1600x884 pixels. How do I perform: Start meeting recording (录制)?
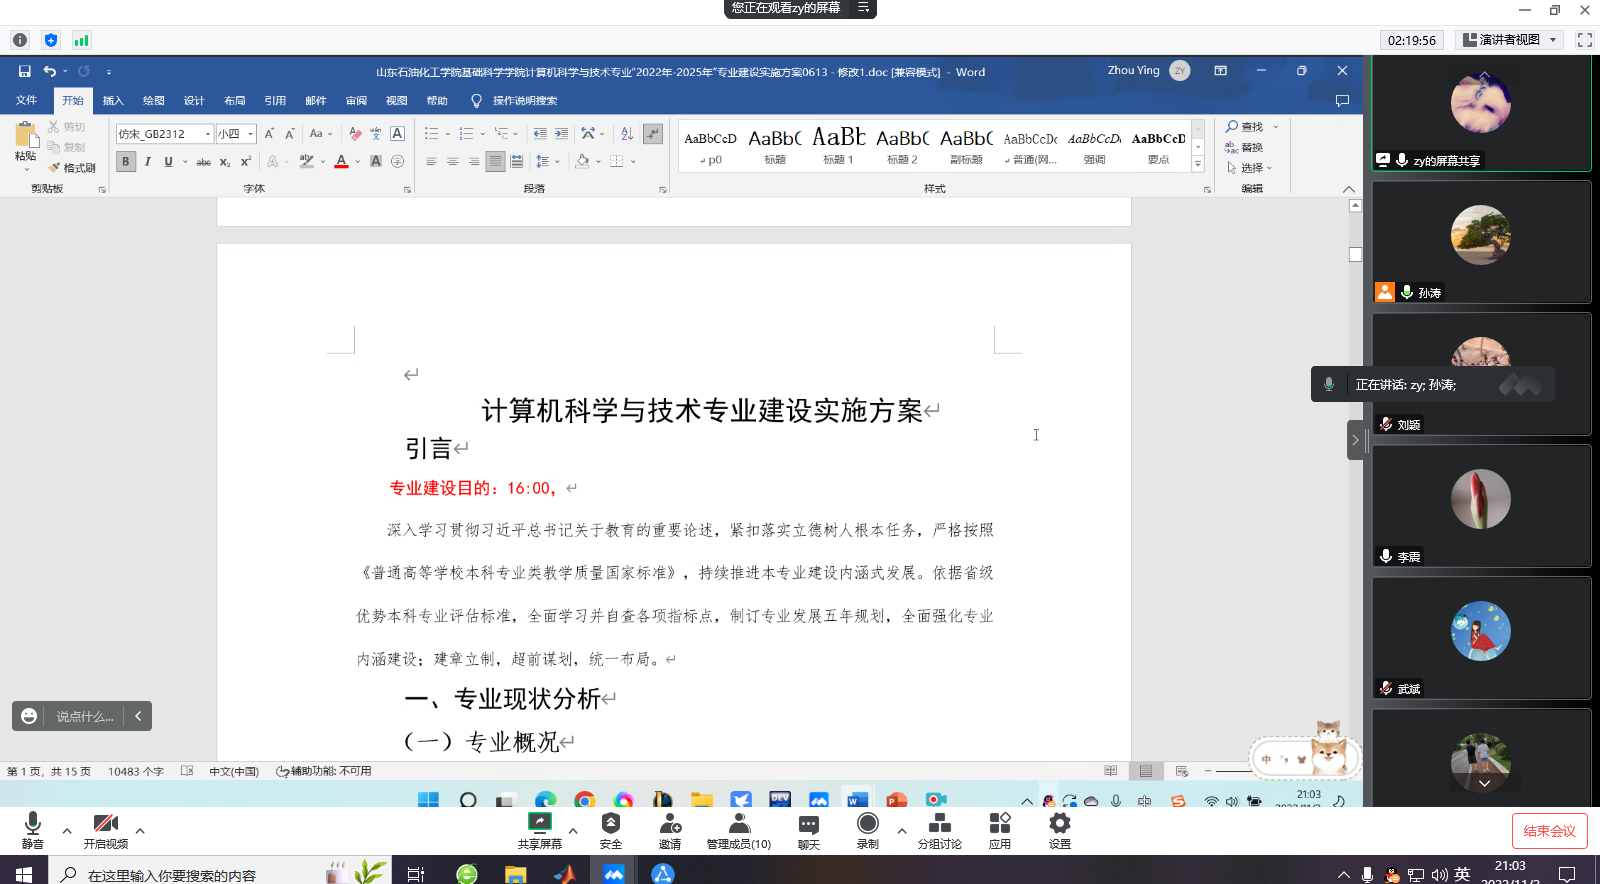[x=867, y=824]
